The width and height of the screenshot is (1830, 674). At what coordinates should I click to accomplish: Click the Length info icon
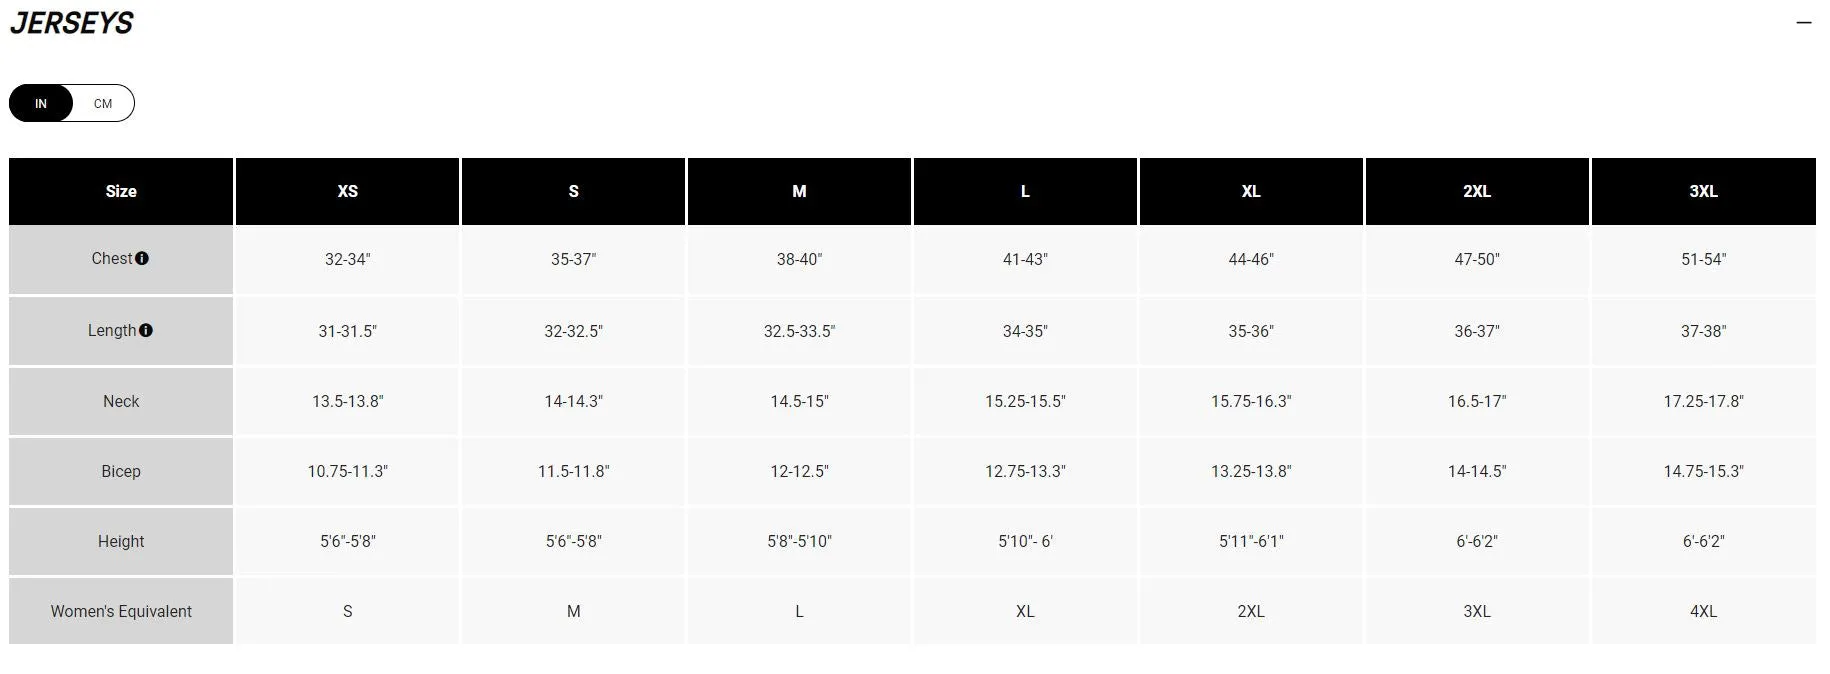pos(146,330)
